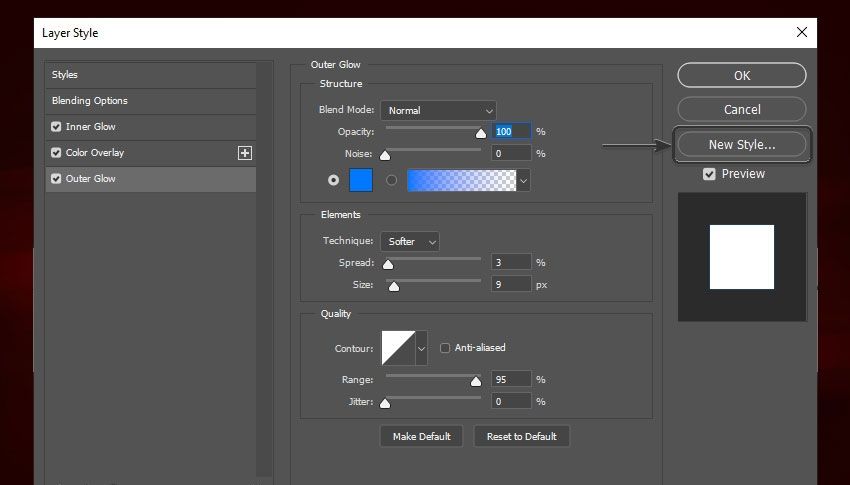850x485 pixels.
Task: Expand the Contour picker dropdown arrow
Action: (421, 348)
